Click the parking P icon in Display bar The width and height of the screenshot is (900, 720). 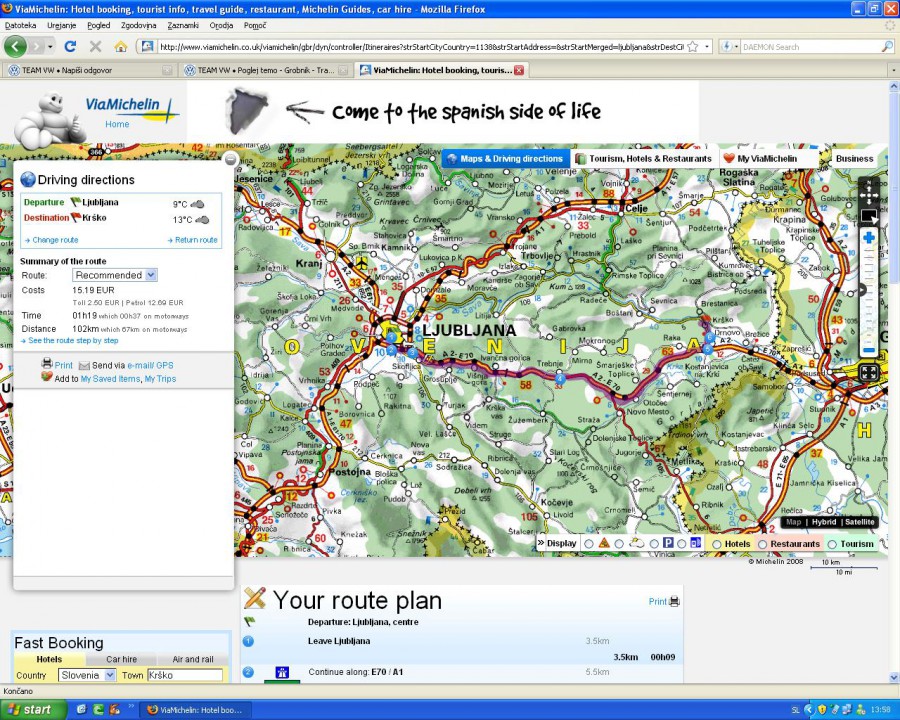coord(668,543)
